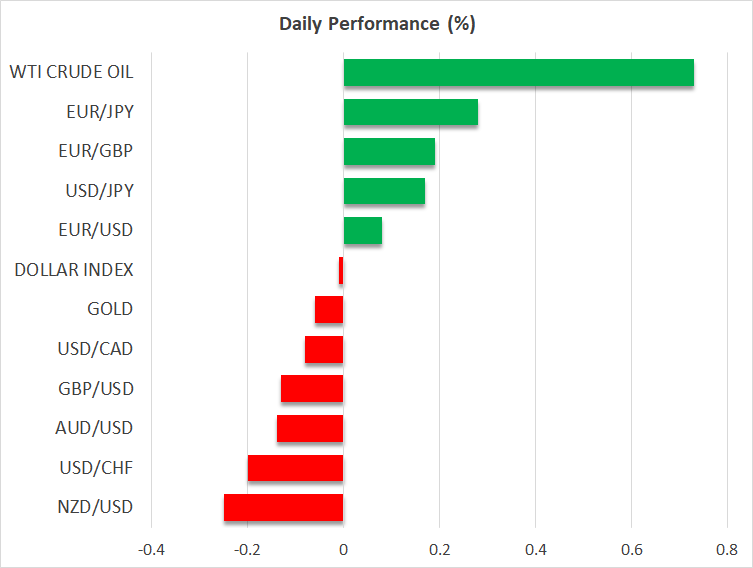Select the DOLLAR INDEX category label
Screen dimensions: 753x568
click(74, 270)
